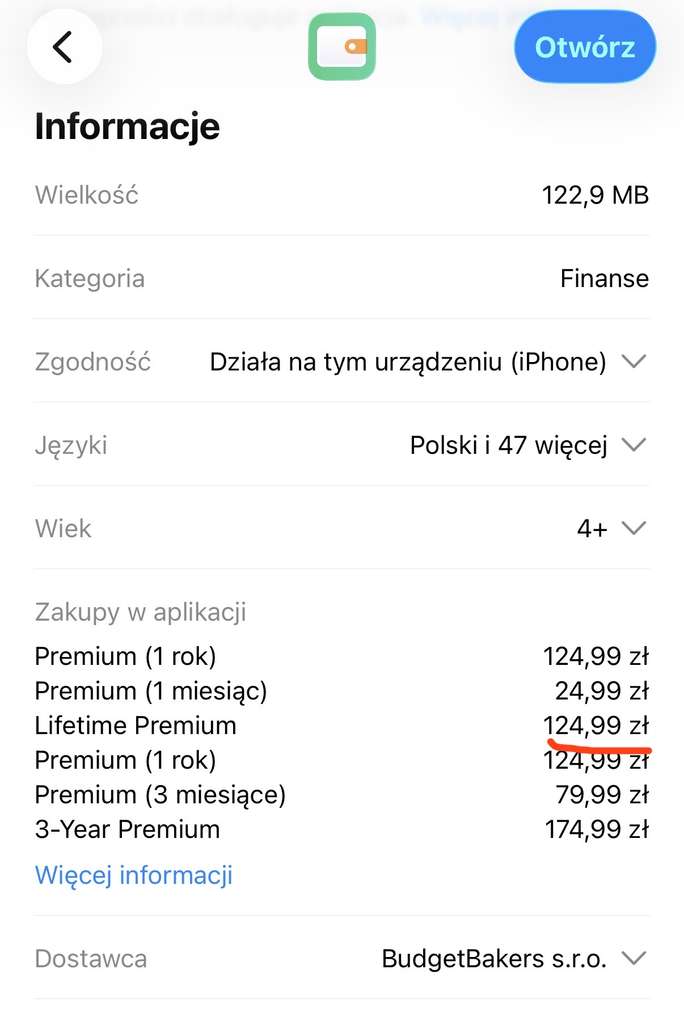Expand the Wiek age rating chevron
The height and width of the screenshot is (1024, 684).
(634, 528)
